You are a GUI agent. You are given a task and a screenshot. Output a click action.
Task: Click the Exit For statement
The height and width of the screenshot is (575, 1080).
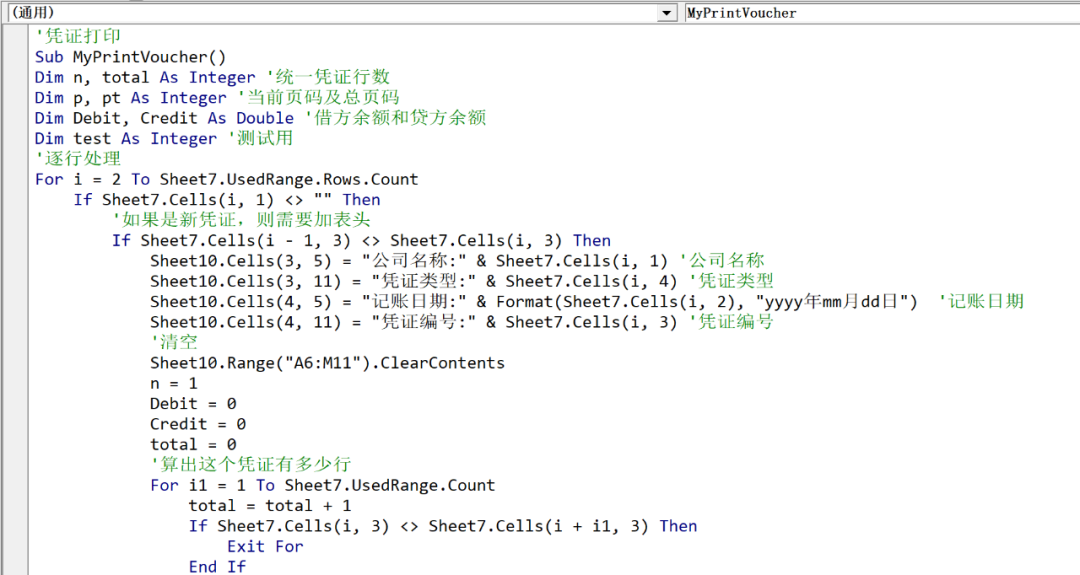(265, 547)
